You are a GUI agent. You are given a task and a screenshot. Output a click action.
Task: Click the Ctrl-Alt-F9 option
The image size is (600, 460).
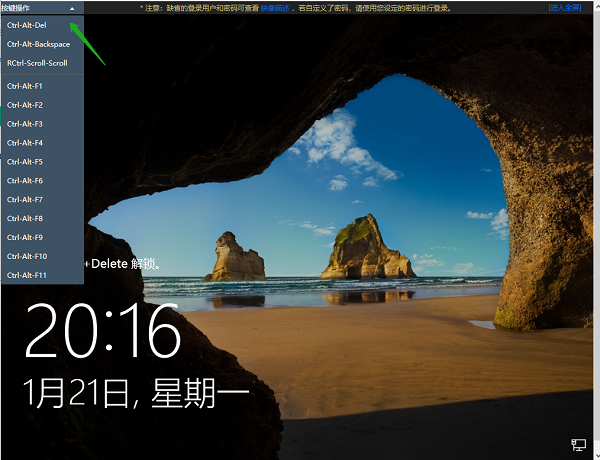(x=25, y=237)
